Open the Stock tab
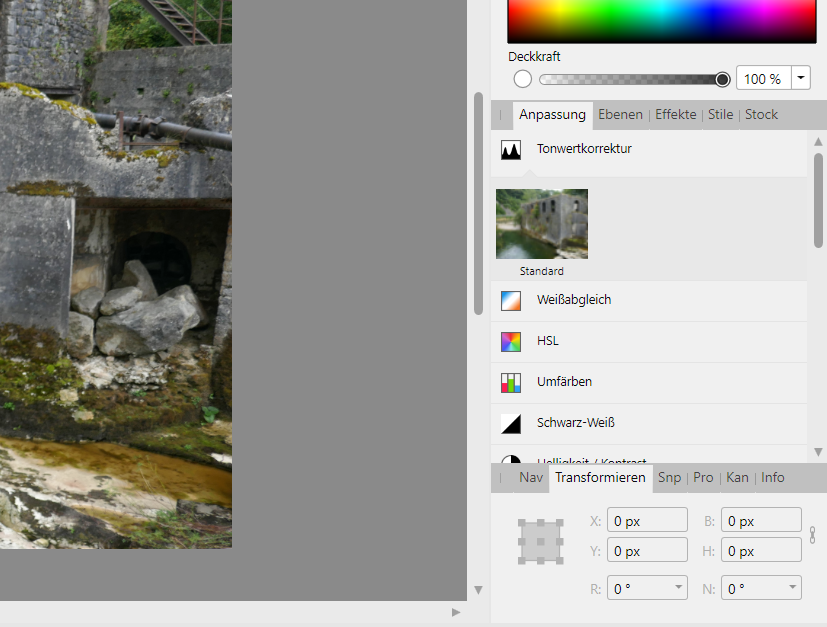This screenshot has width=827, height=627. point(761,114)
